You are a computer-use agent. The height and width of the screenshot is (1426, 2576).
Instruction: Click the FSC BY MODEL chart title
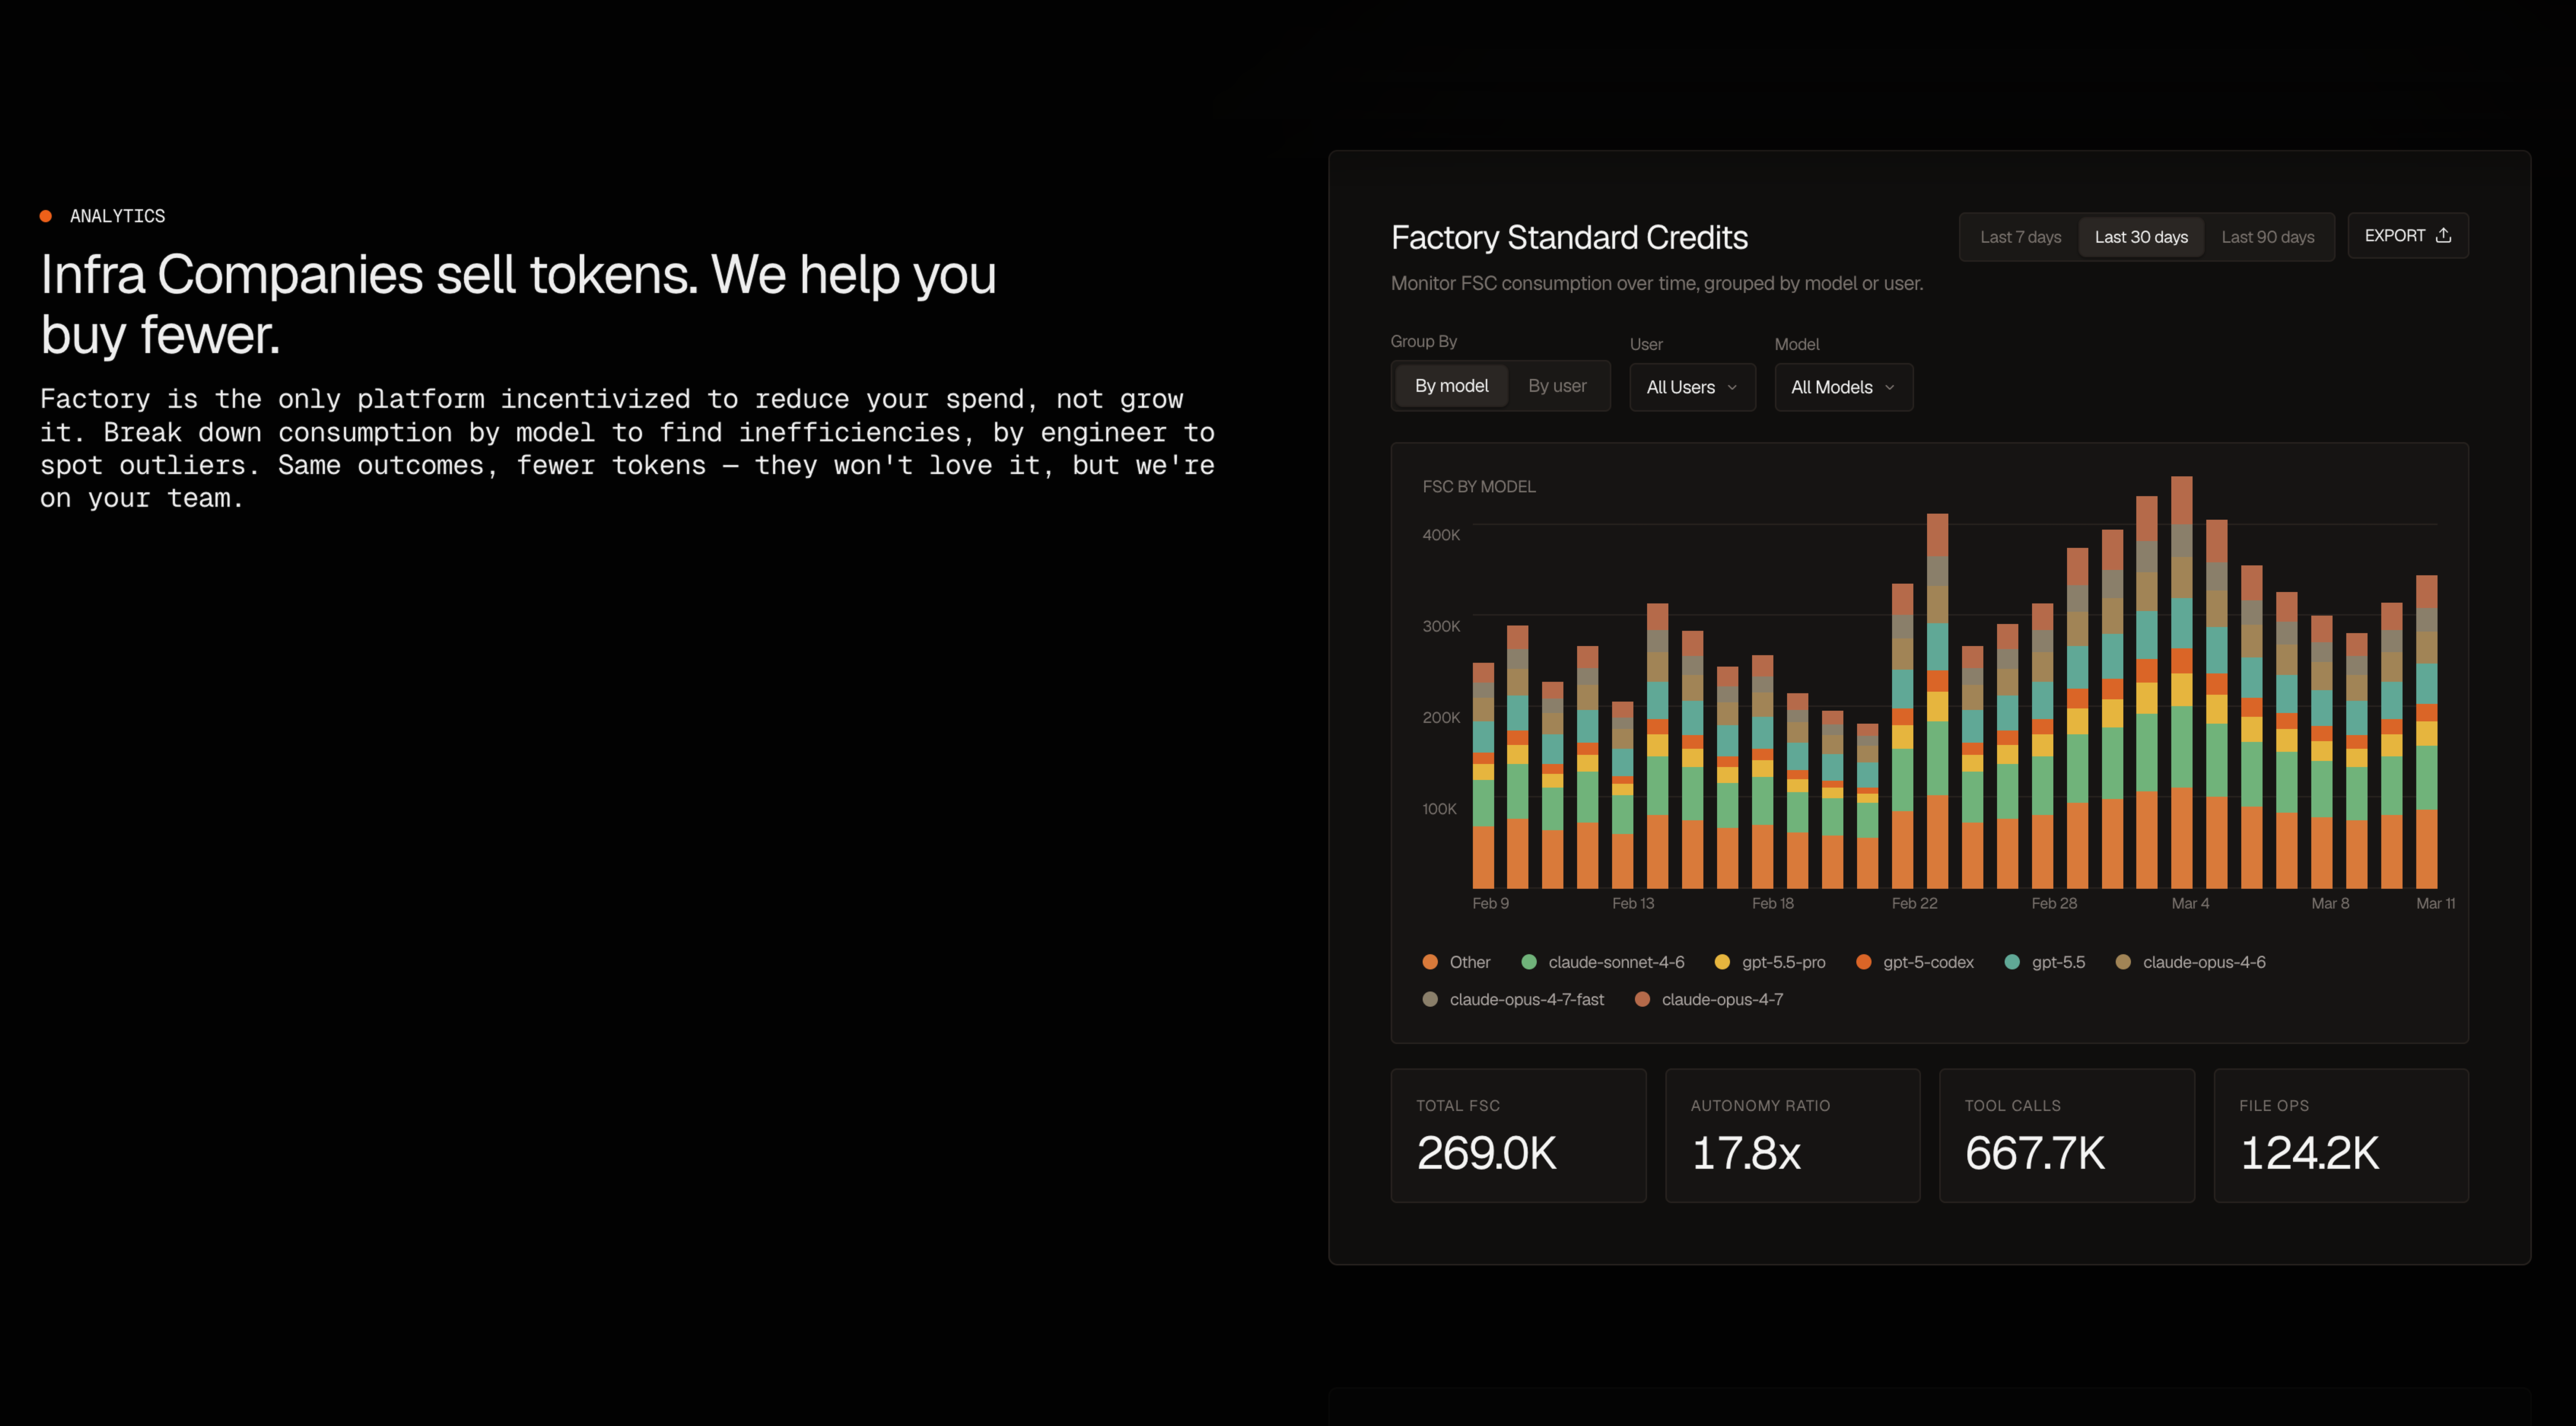1479,487
